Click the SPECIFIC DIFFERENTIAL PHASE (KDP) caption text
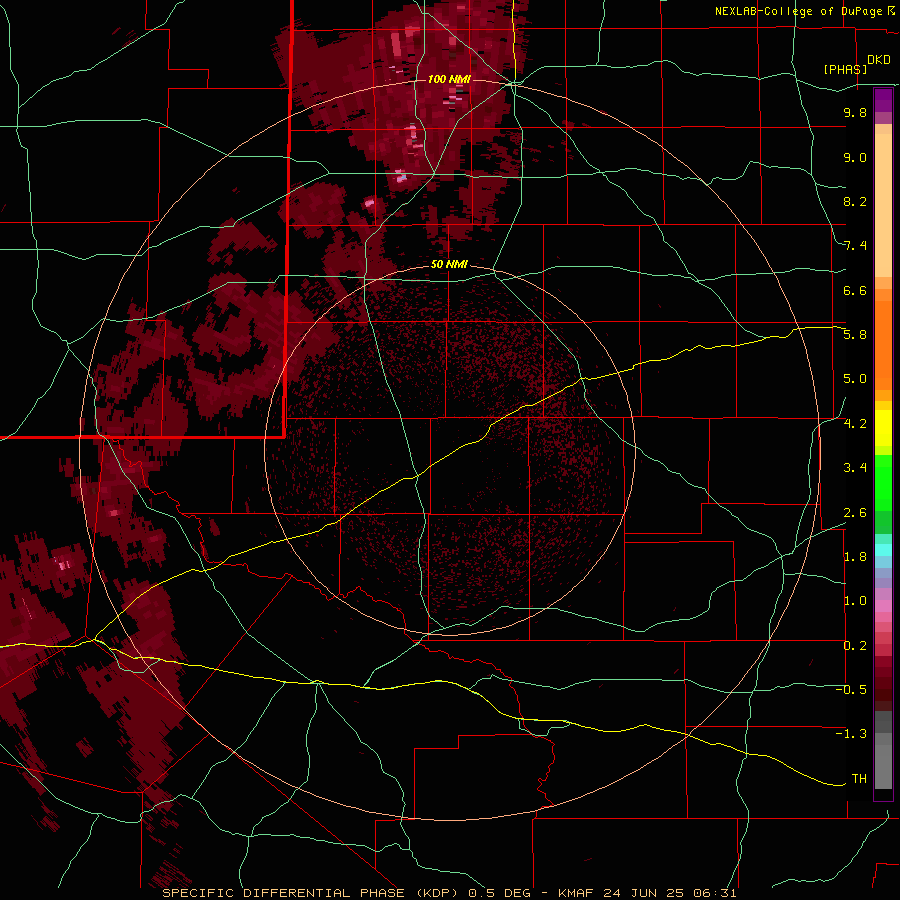 pyautogui.click(x=312, y=893)
